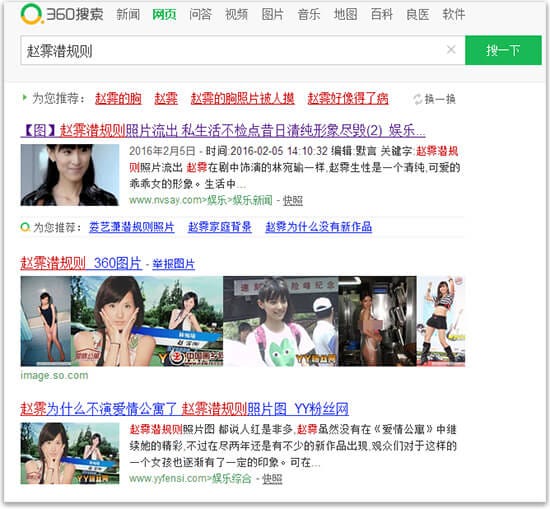
Task: Open the third red suggestion ending in 被人摸
Action: (x=242, y=99)
